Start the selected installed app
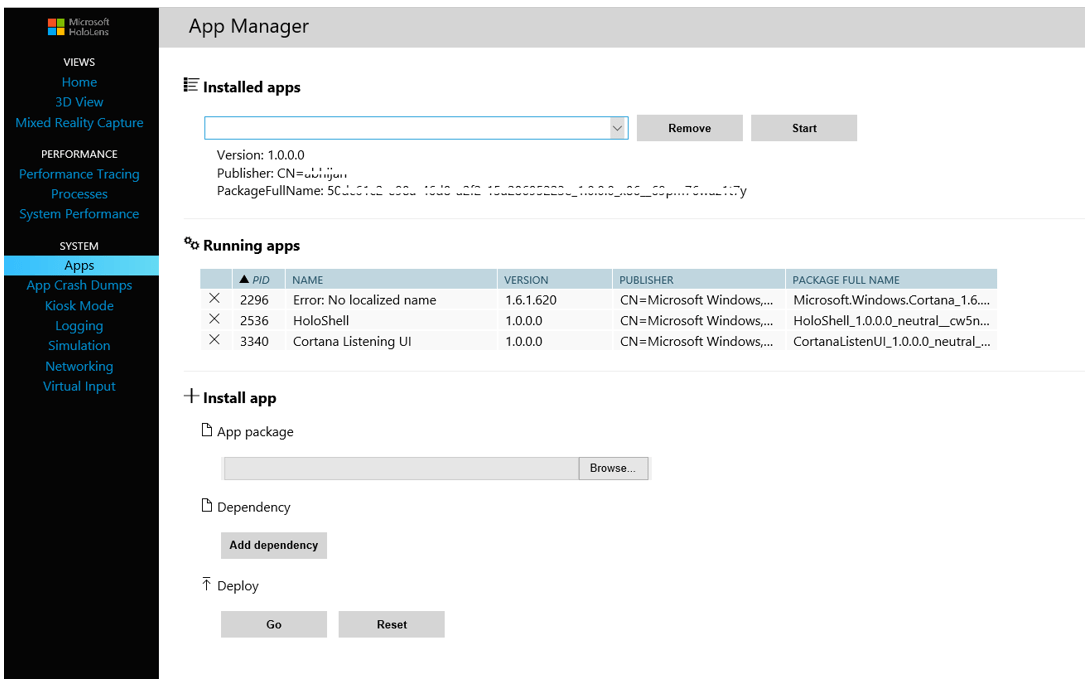 tap(803, 127)
